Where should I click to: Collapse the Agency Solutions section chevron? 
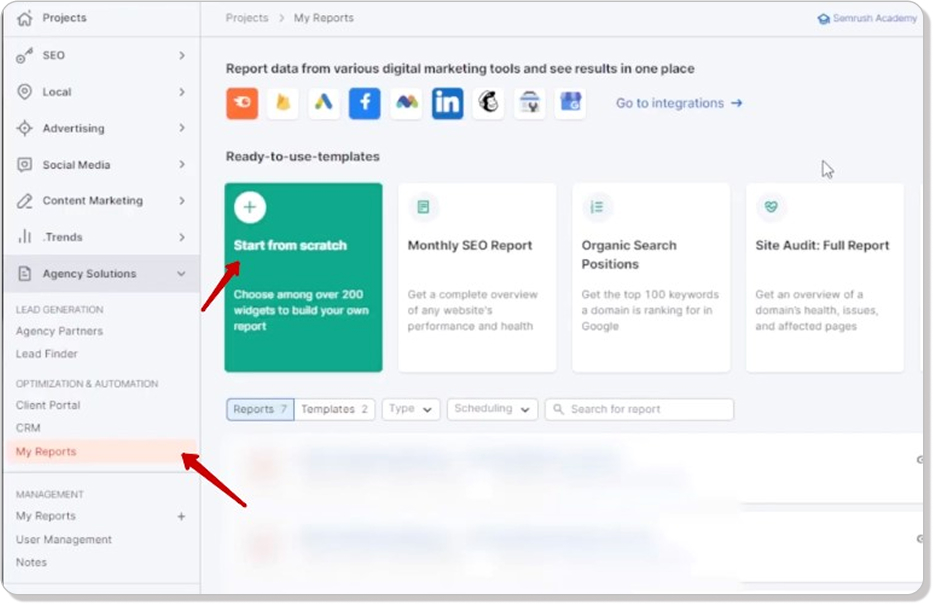tap(181, 274)
